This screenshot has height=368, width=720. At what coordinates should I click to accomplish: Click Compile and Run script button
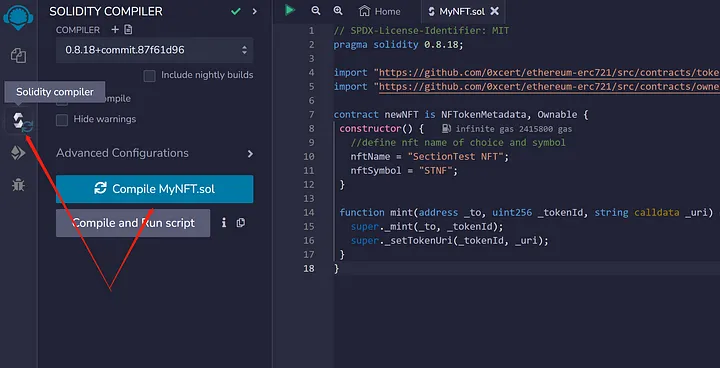tap(133, 223)
